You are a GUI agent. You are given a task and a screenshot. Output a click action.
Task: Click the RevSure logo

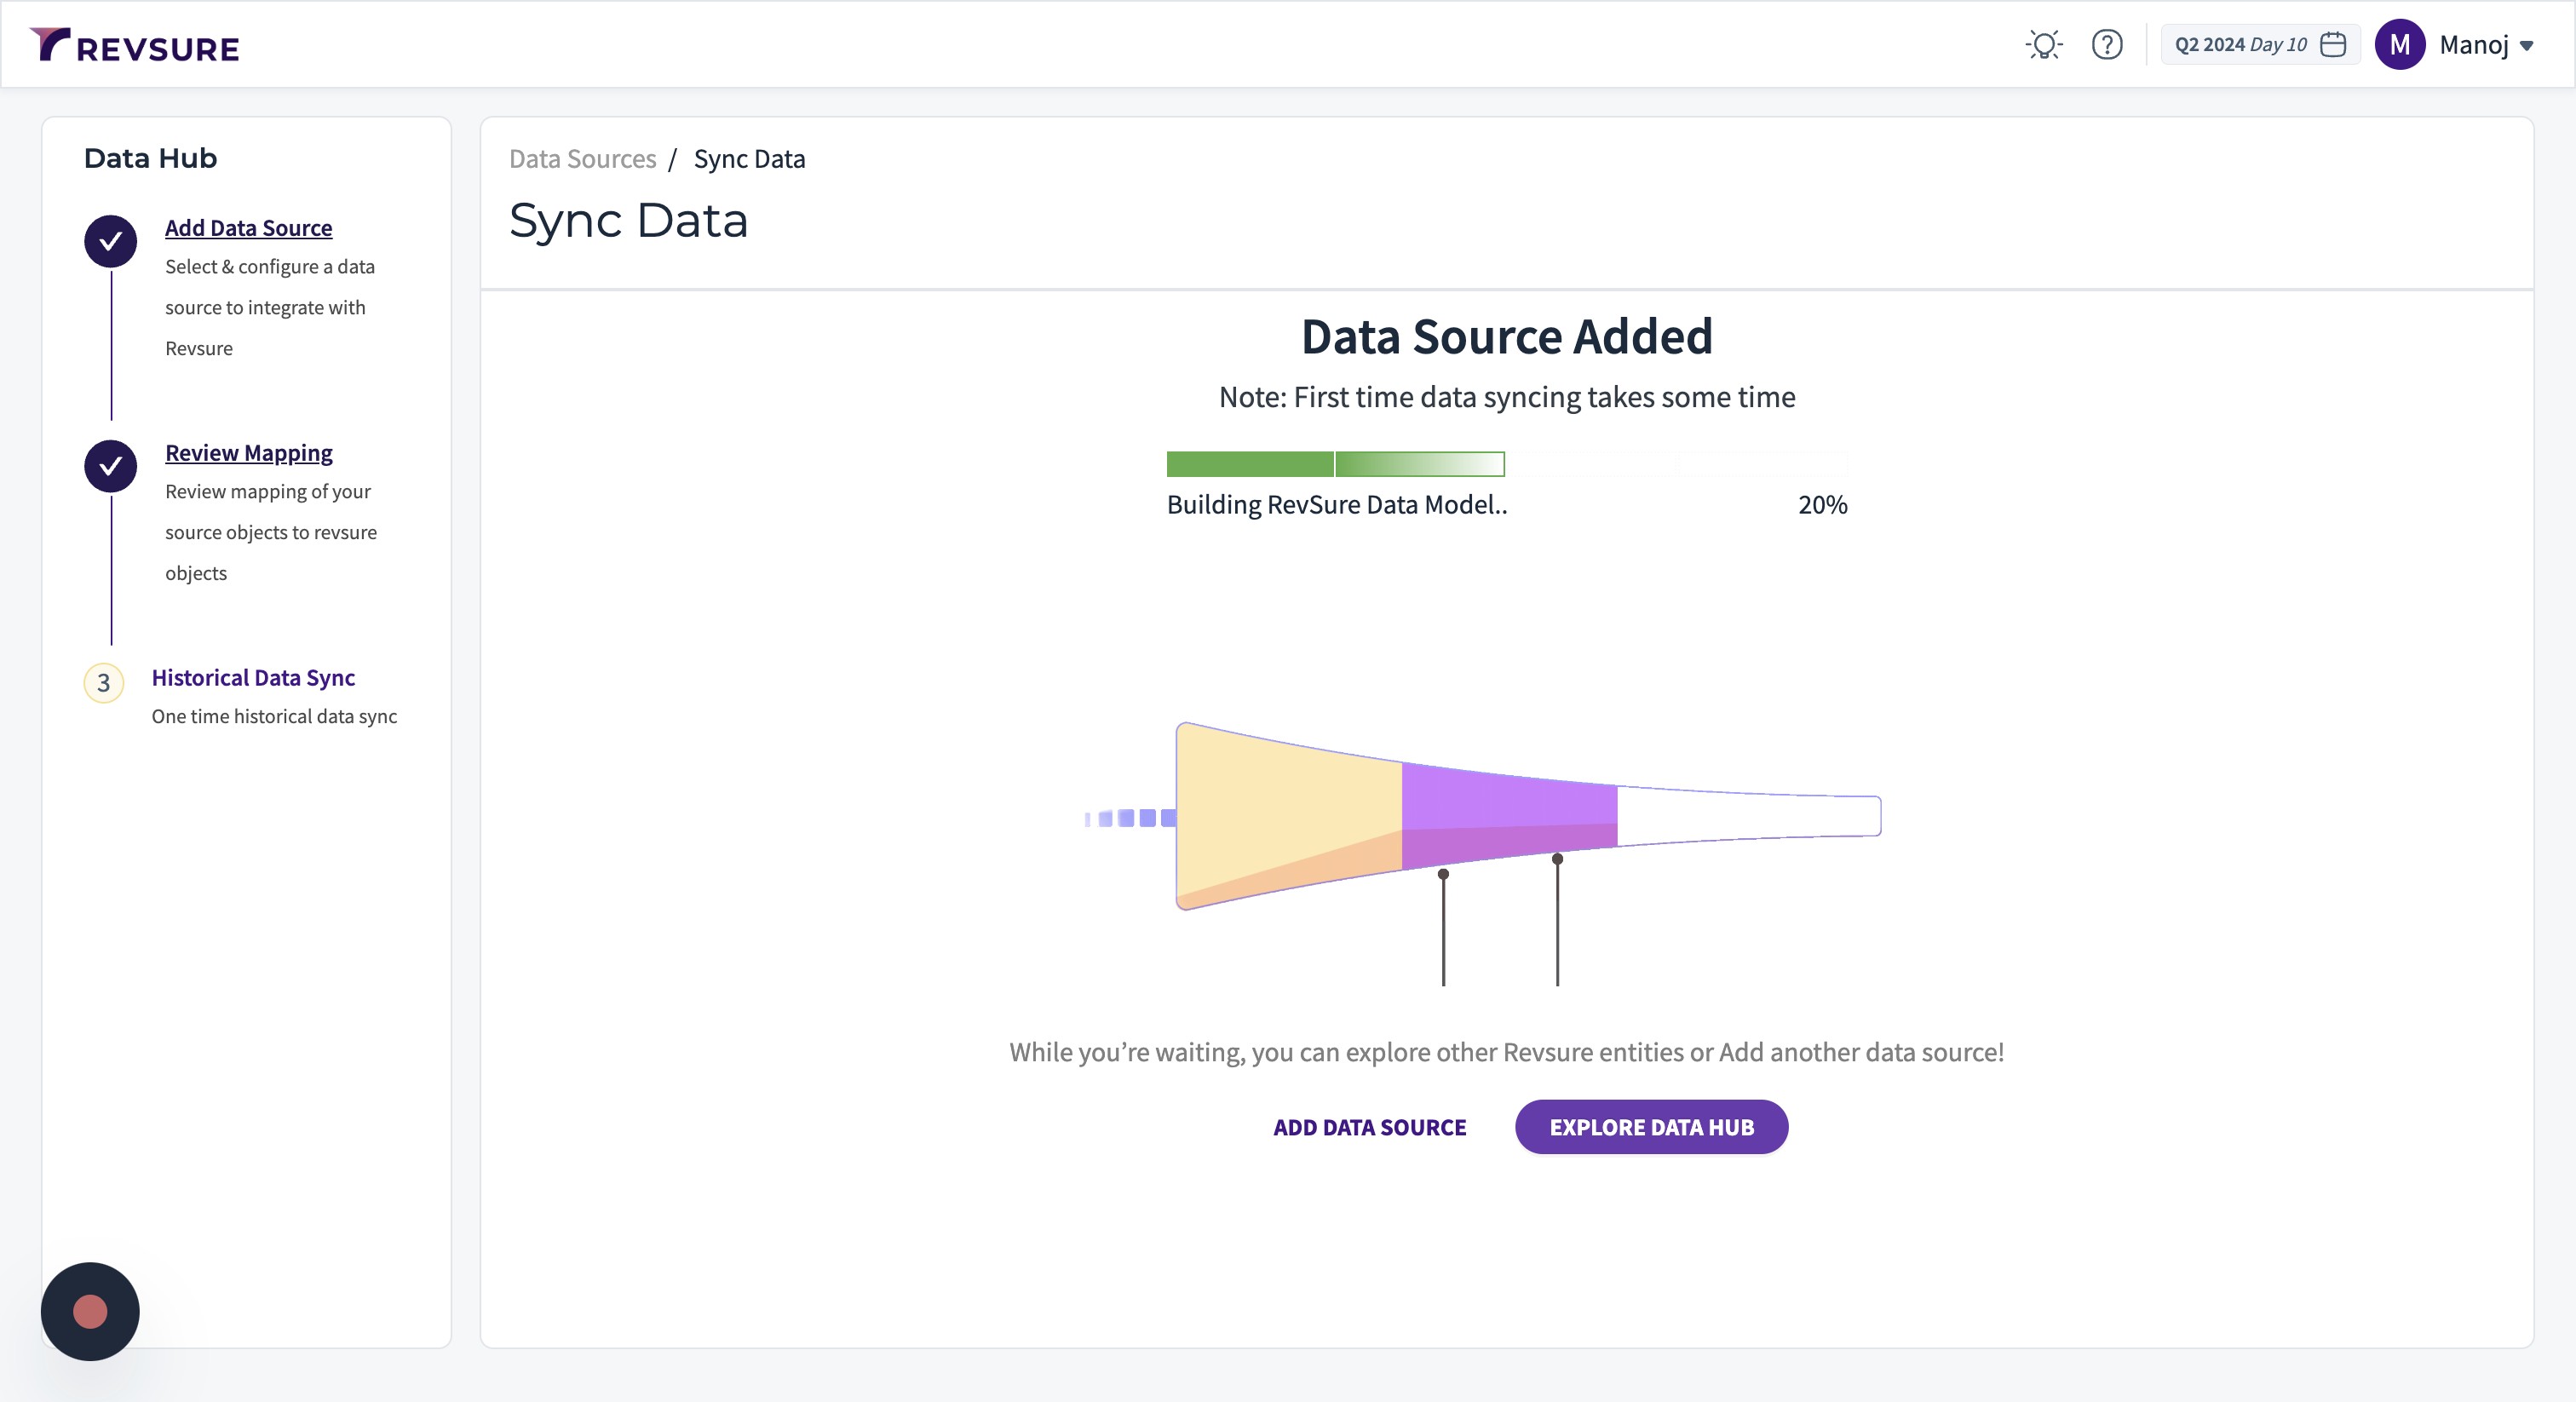(x=135, y=45)
